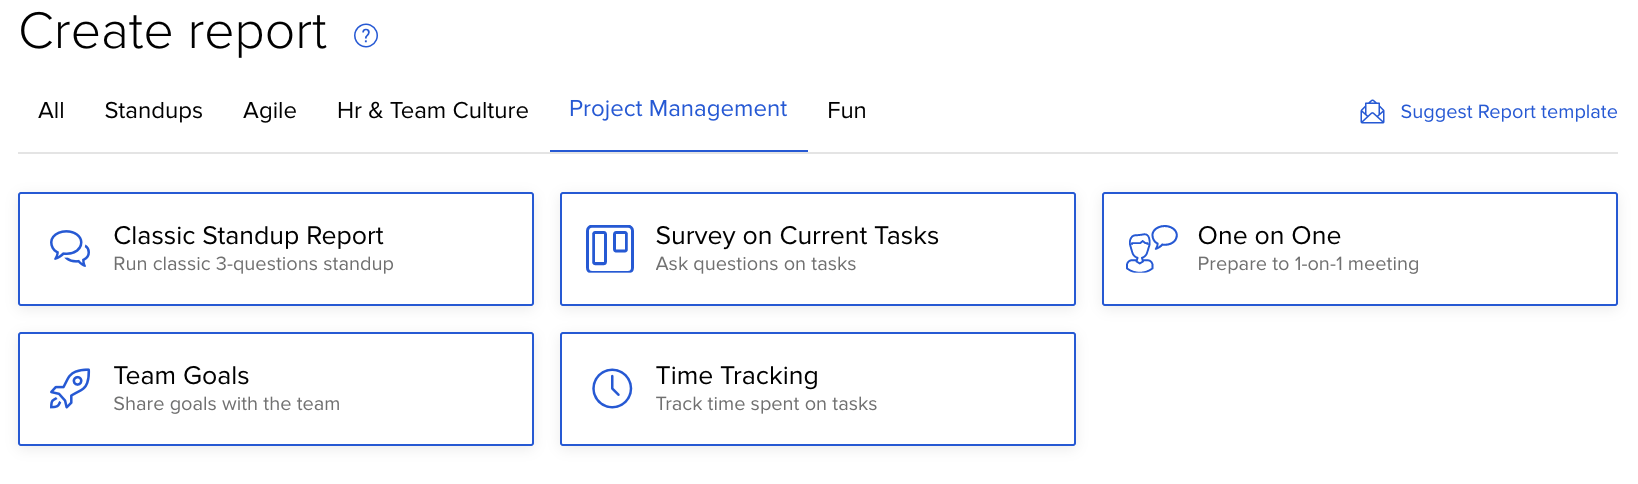Click the Team Goals title

[181, 375]
